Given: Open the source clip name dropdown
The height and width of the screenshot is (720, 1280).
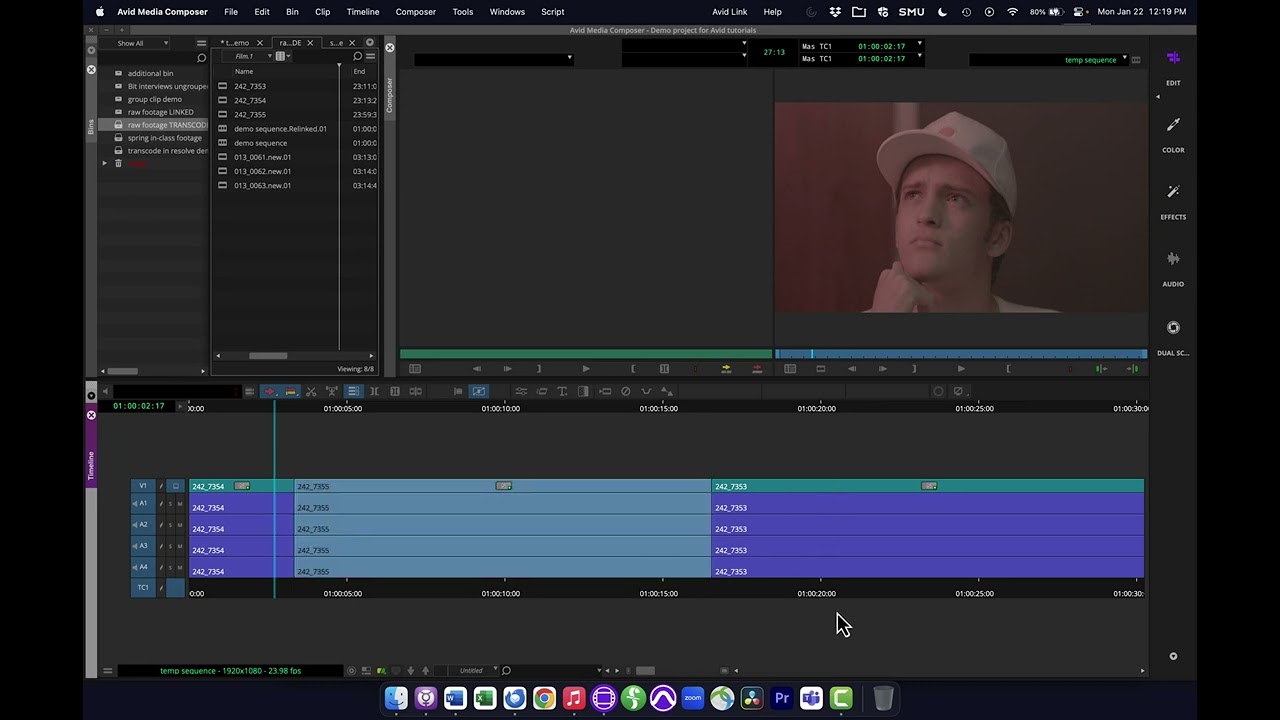Looking at the screenshot, I should [493, 58].
